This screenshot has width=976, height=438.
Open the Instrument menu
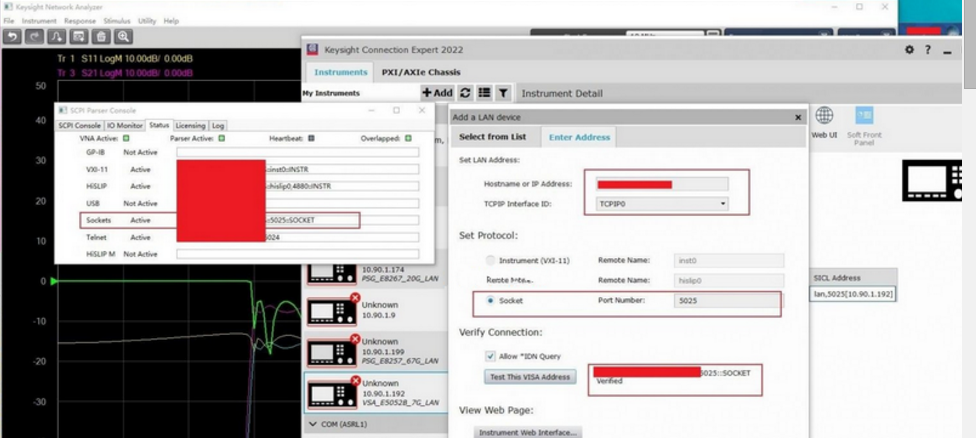pyautogui.click(x=39, y=21)
